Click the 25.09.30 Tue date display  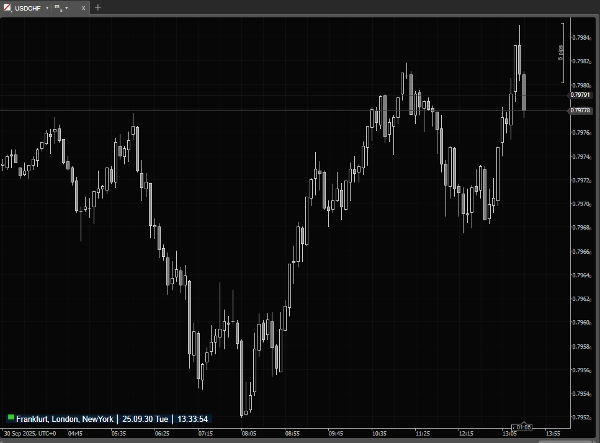coord(145,417)
